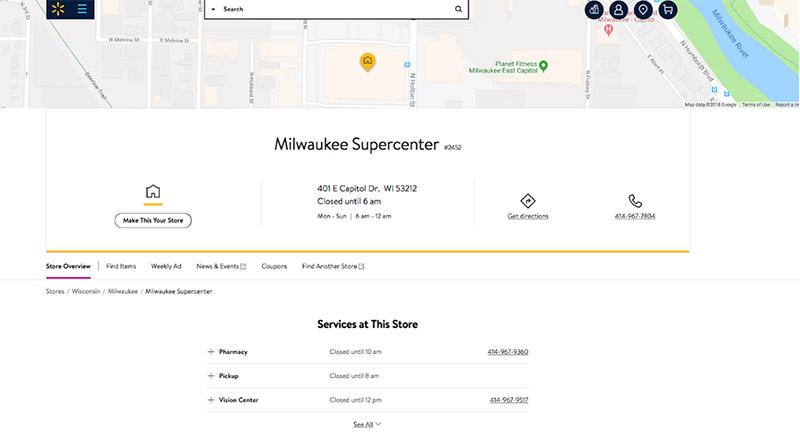Open the account profile icon

[618, 10]
